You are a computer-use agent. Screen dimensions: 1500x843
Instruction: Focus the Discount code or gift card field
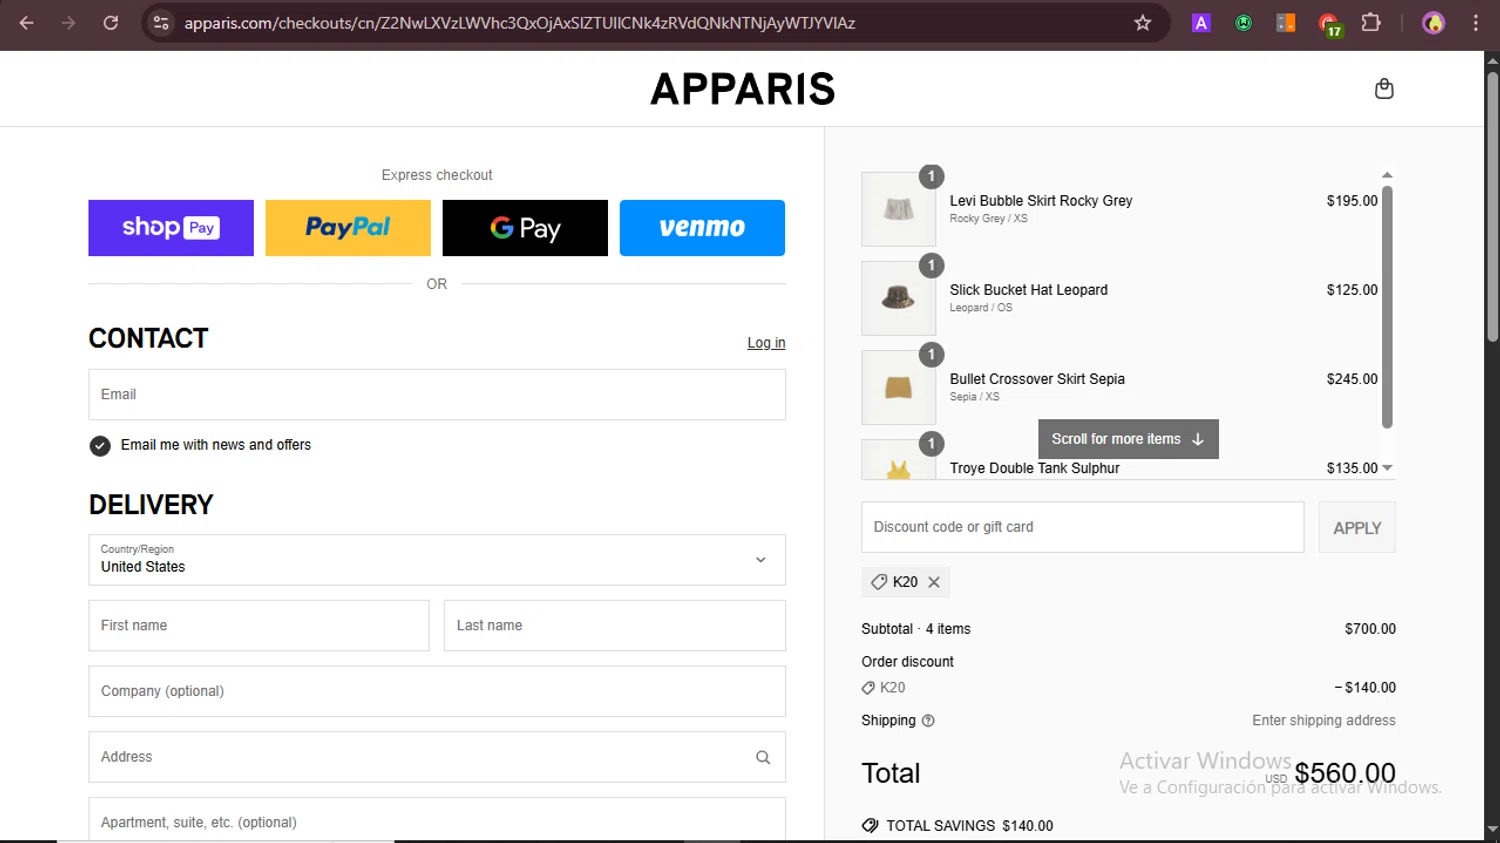point(1083,527)
